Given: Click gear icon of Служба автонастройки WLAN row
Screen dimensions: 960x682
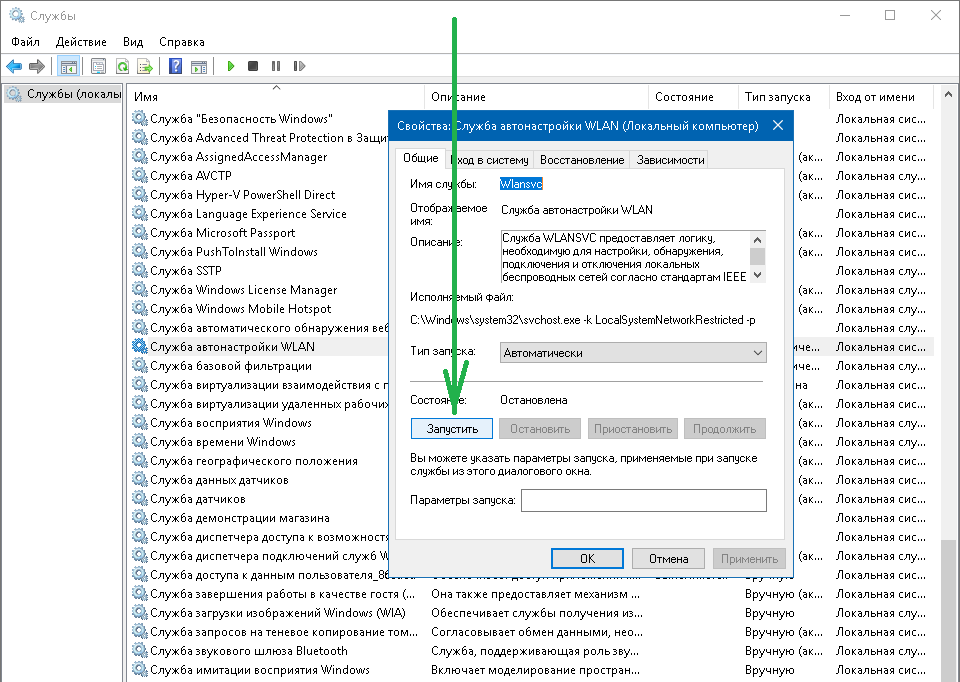Looking at the screenshot, I should [x=140, y=346].
